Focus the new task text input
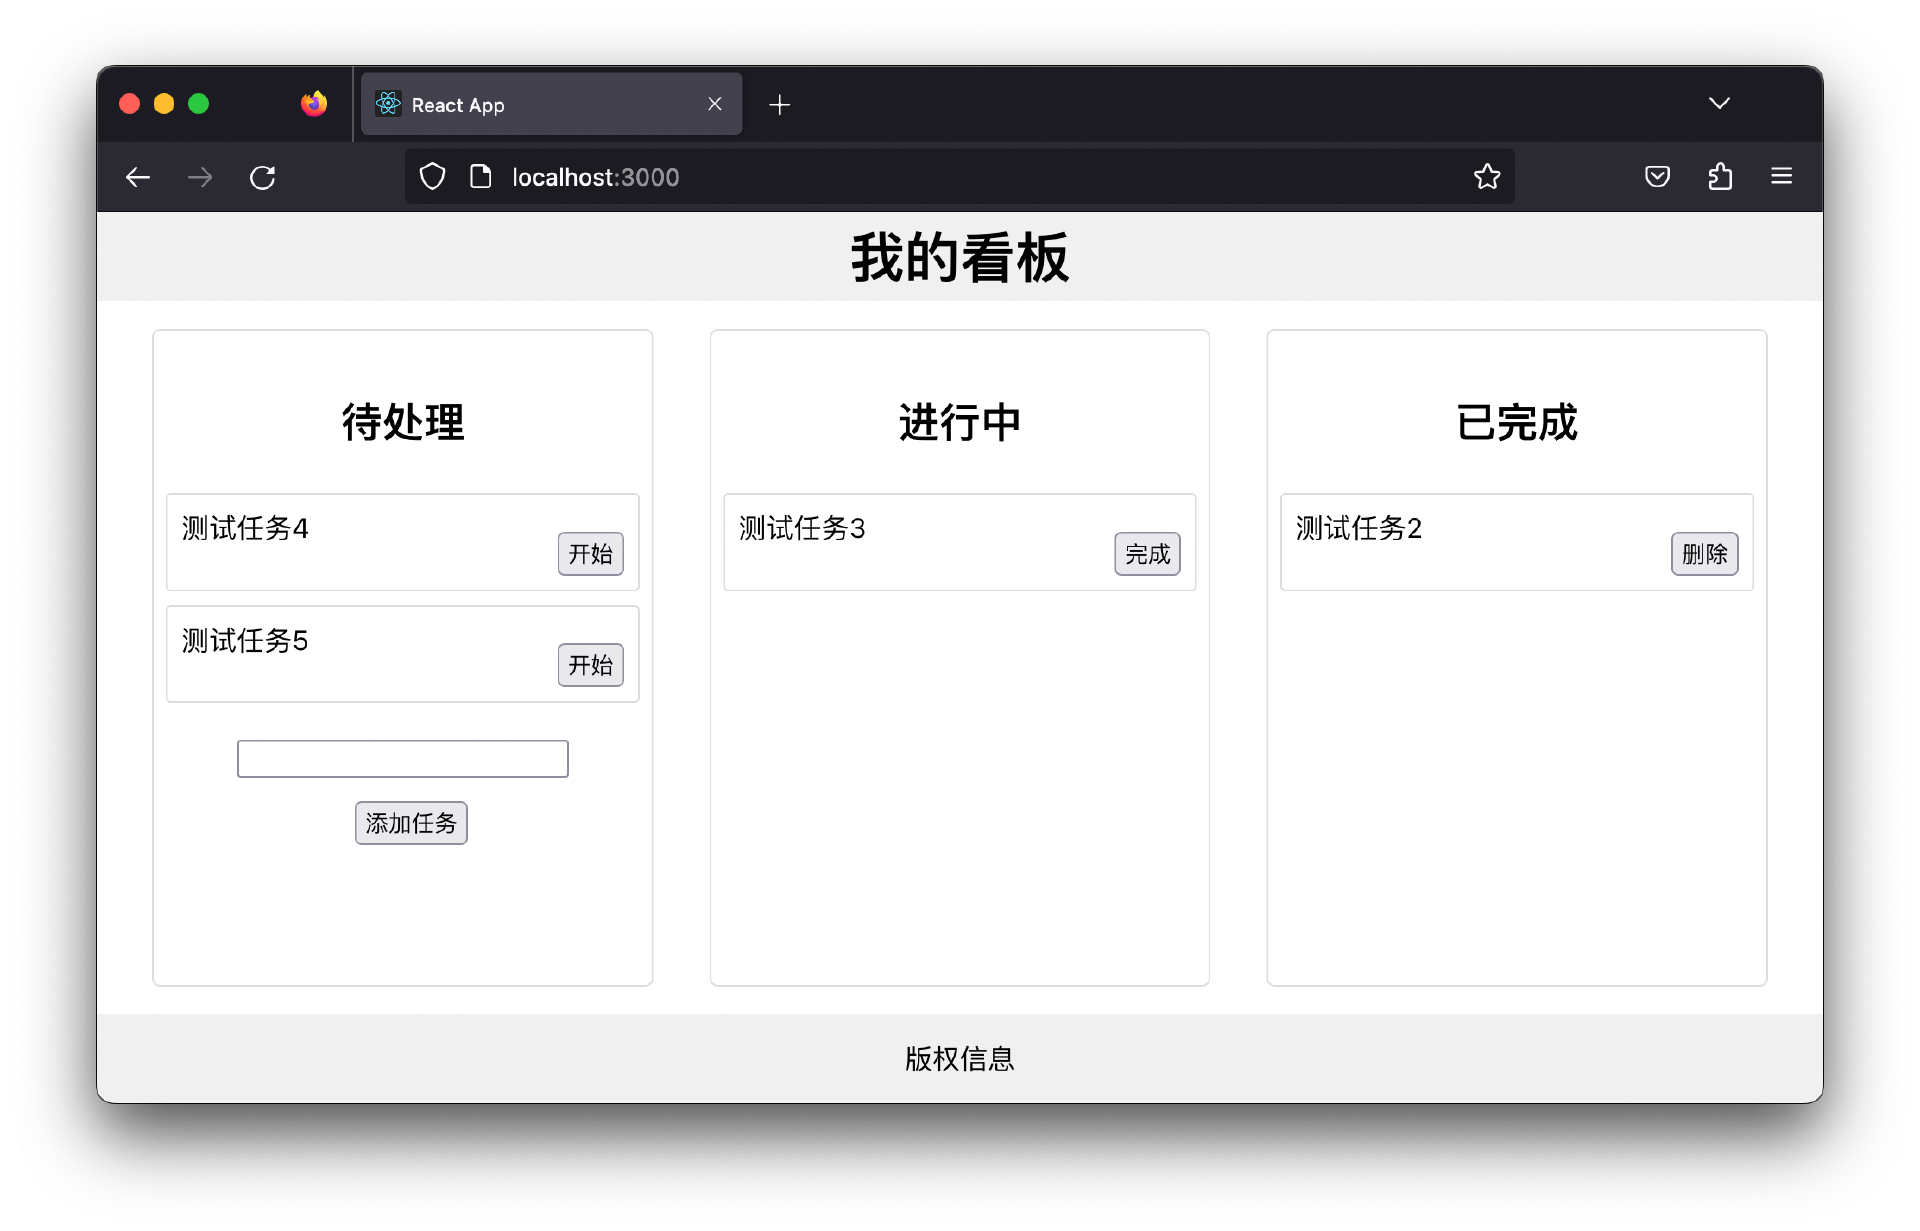The height and width of the screenshot is (1231, 1920). click(x=402, y=759)
